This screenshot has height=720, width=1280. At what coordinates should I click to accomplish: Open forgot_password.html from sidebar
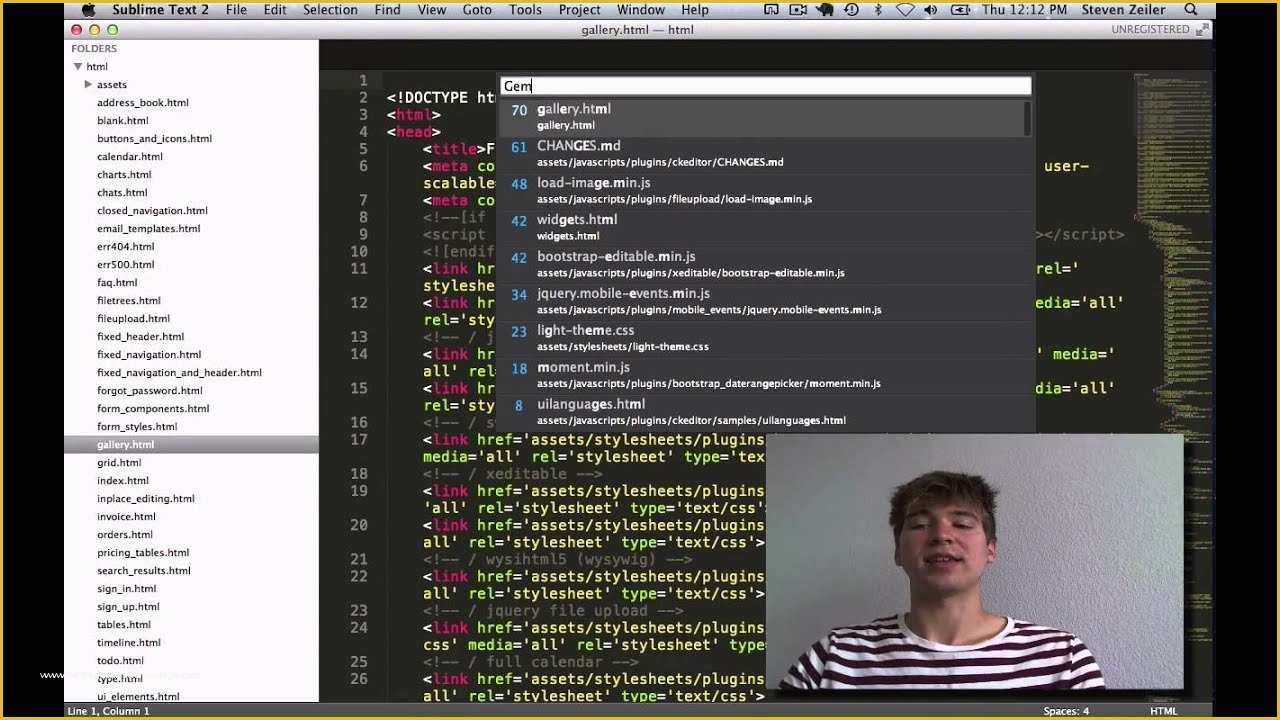(150, 391)
